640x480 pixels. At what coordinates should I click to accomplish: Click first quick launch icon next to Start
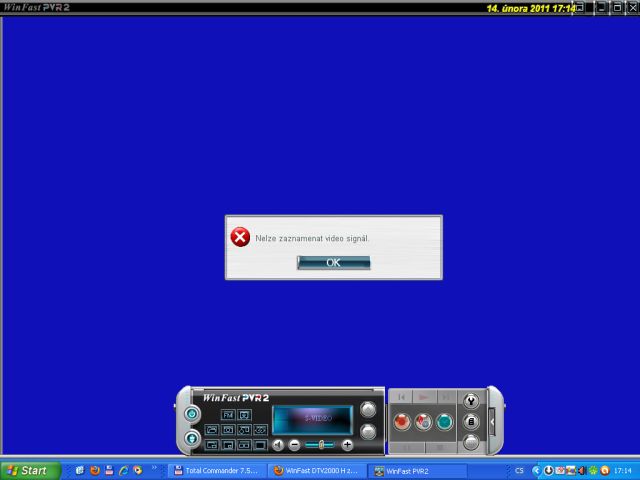[x=80, y=471]
